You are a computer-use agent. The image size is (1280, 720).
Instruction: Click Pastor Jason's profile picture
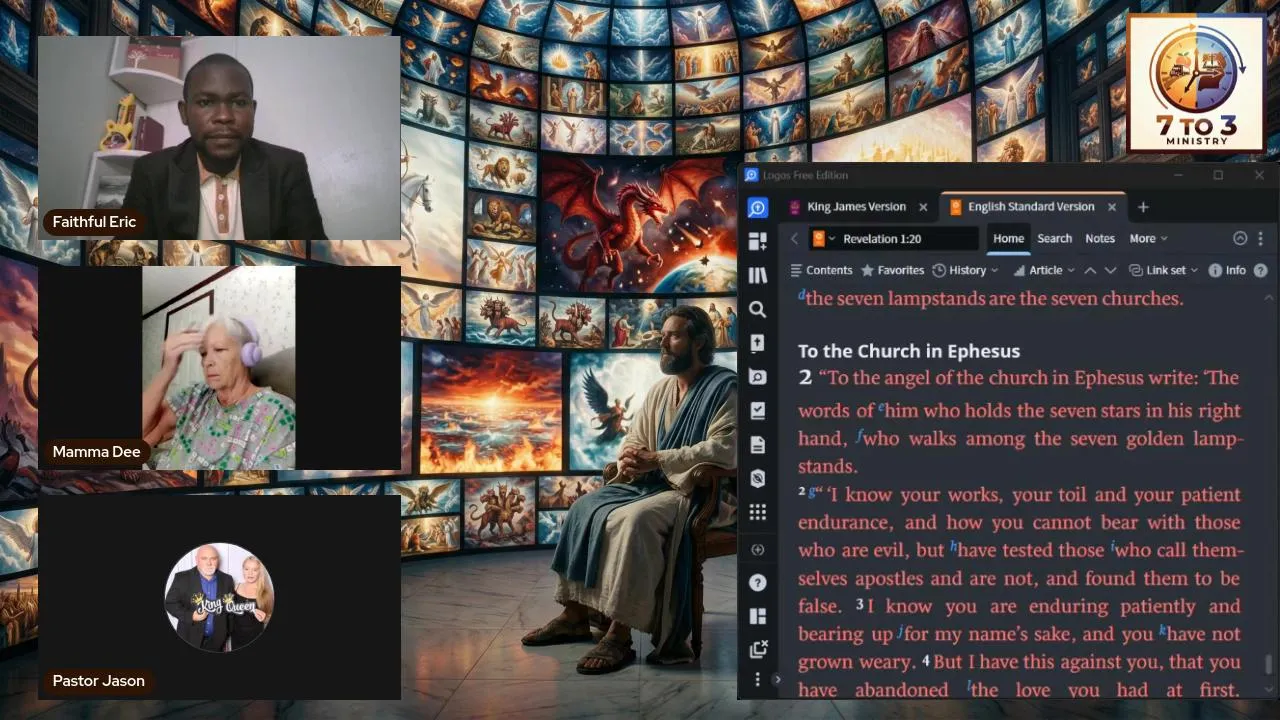click(219, 597)
